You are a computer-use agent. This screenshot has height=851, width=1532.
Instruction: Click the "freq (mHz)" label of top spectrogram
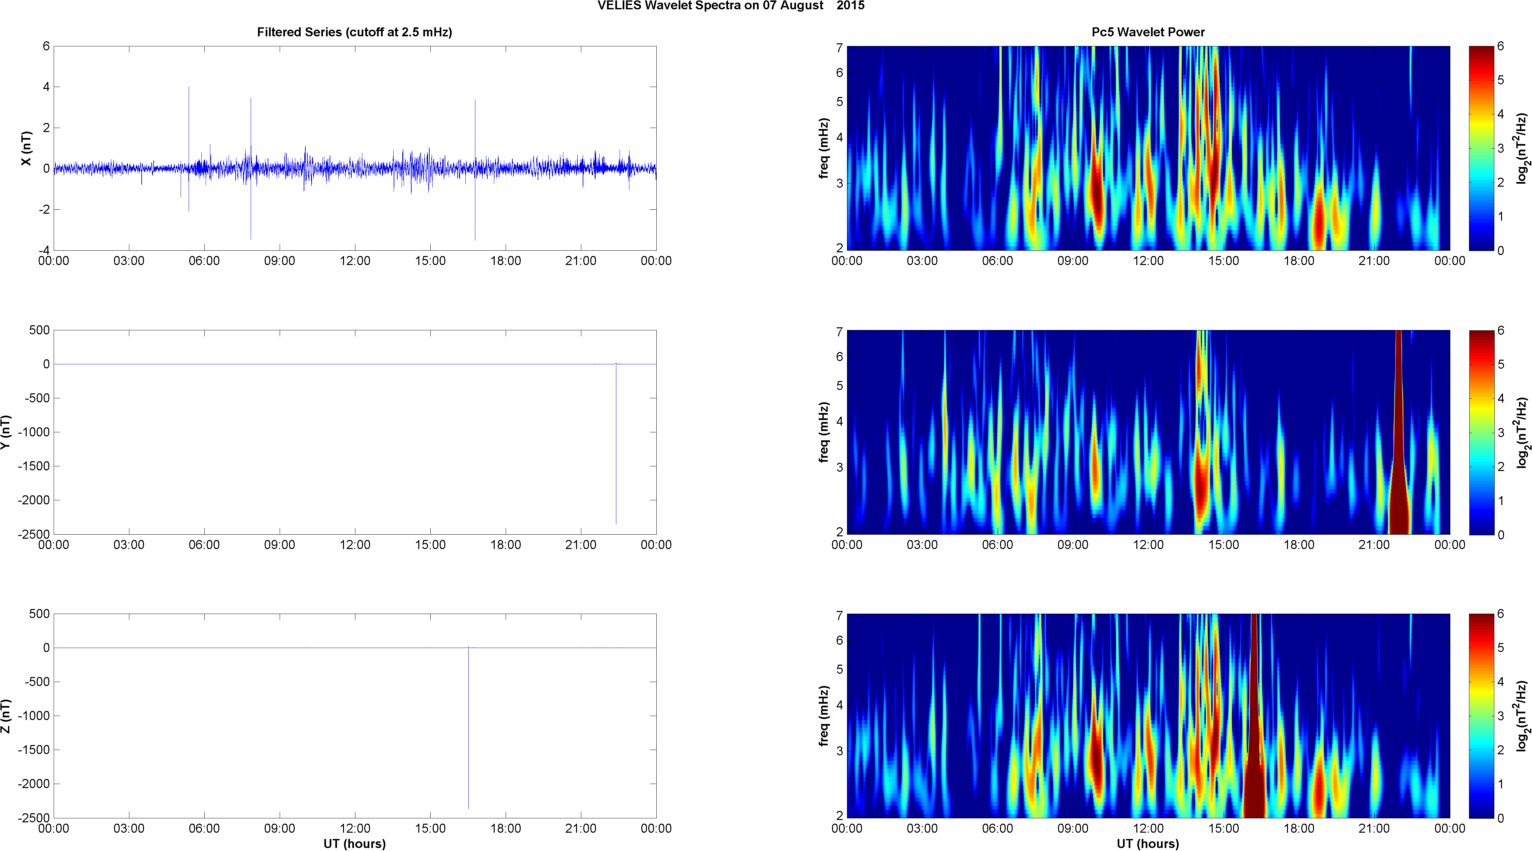[x=824, y=148]
